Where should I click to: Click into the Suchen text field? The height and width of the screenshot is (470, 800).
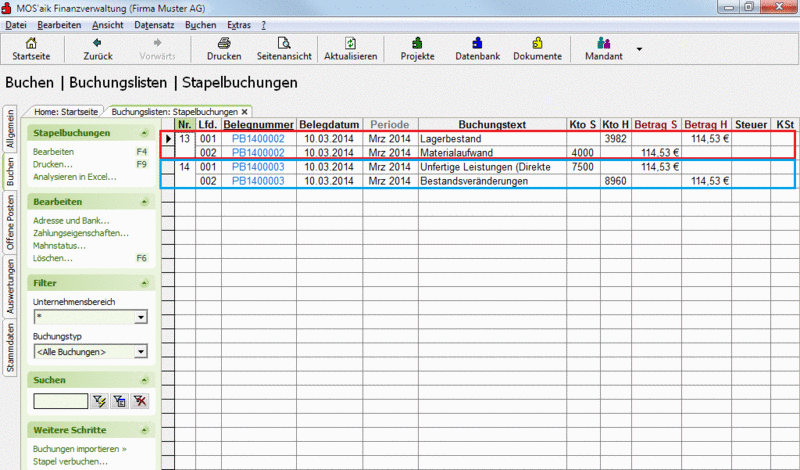61,401
